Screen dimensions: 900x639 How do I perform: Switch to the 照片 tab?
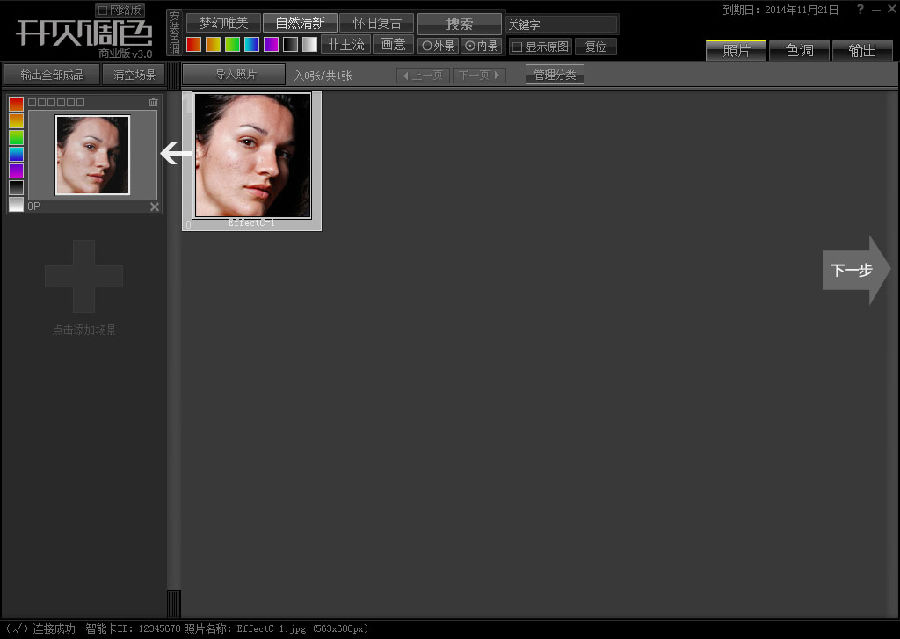coord(736,51)
